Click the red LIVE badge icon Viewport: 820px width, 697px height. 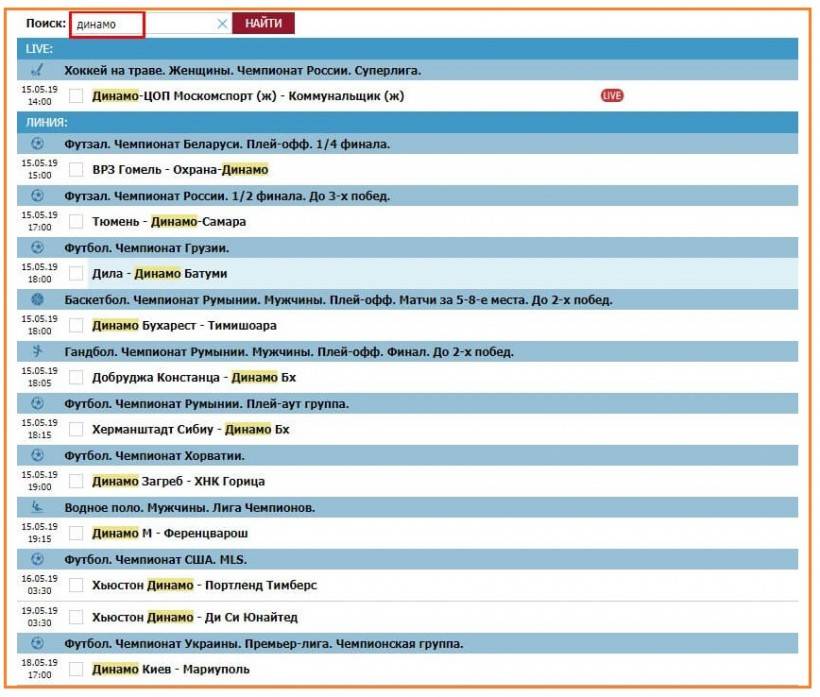[612, 96]
